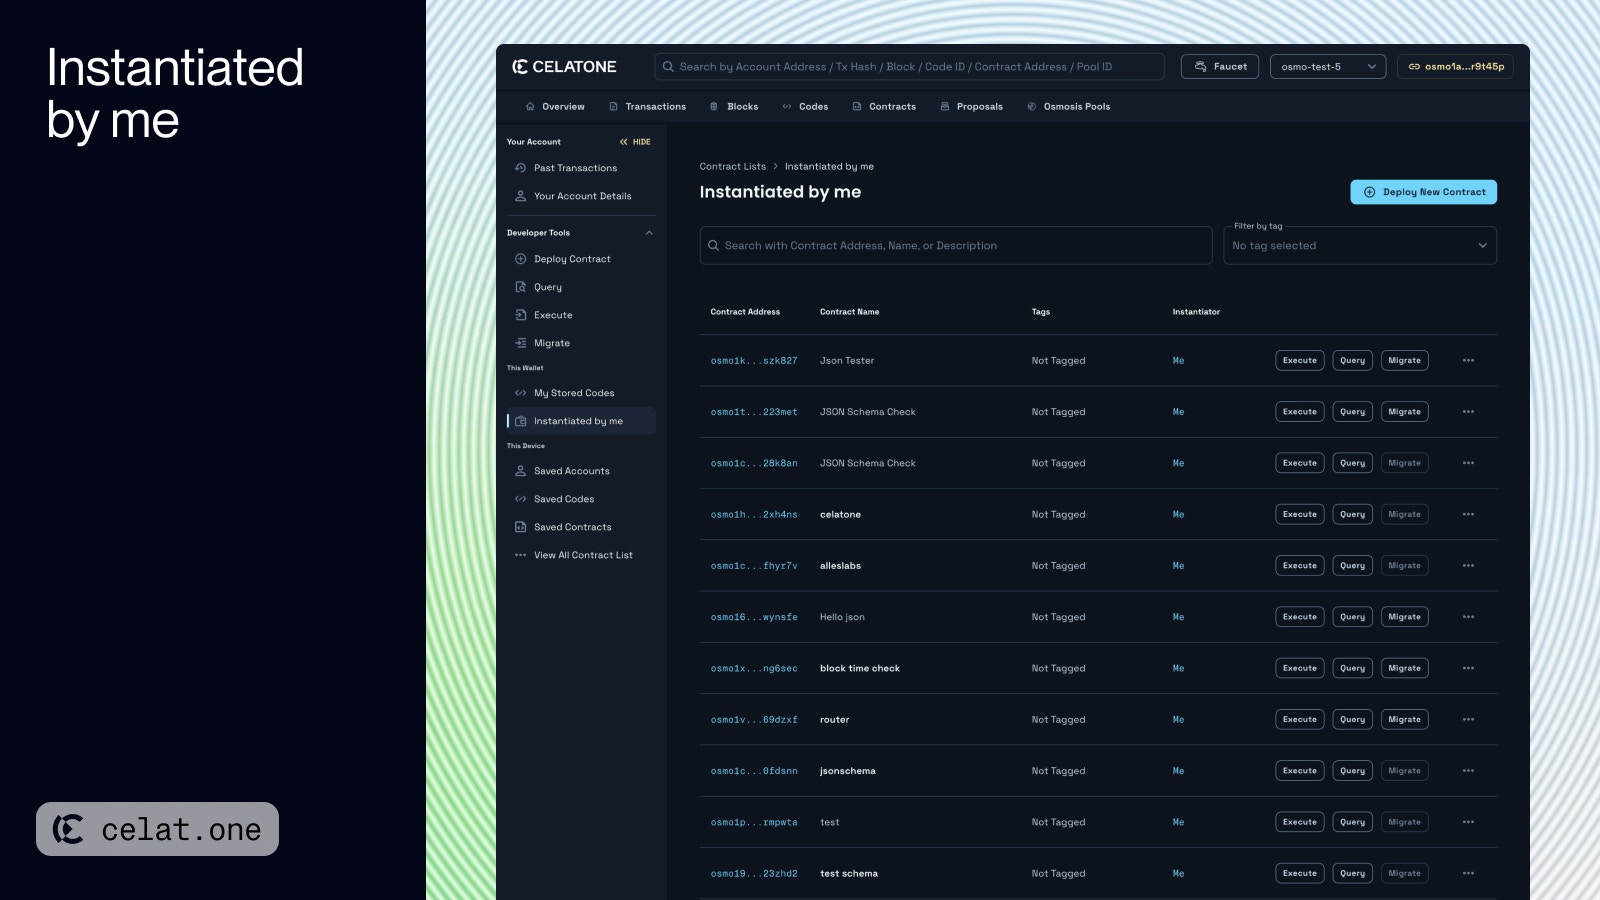Image resolution: width=1600 pixels, height=900 pixels.
Task: Hide the Your Account sidebar
Action: (x=635, y=142)
